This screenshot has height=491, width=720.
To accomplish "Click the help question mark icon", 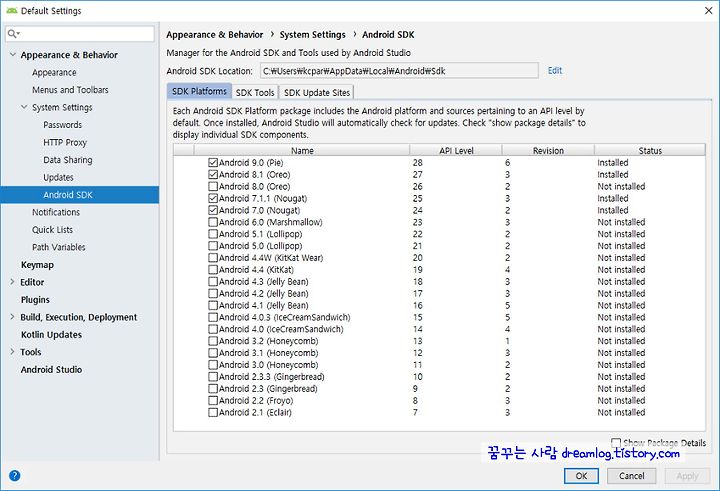I will point(15,475).
